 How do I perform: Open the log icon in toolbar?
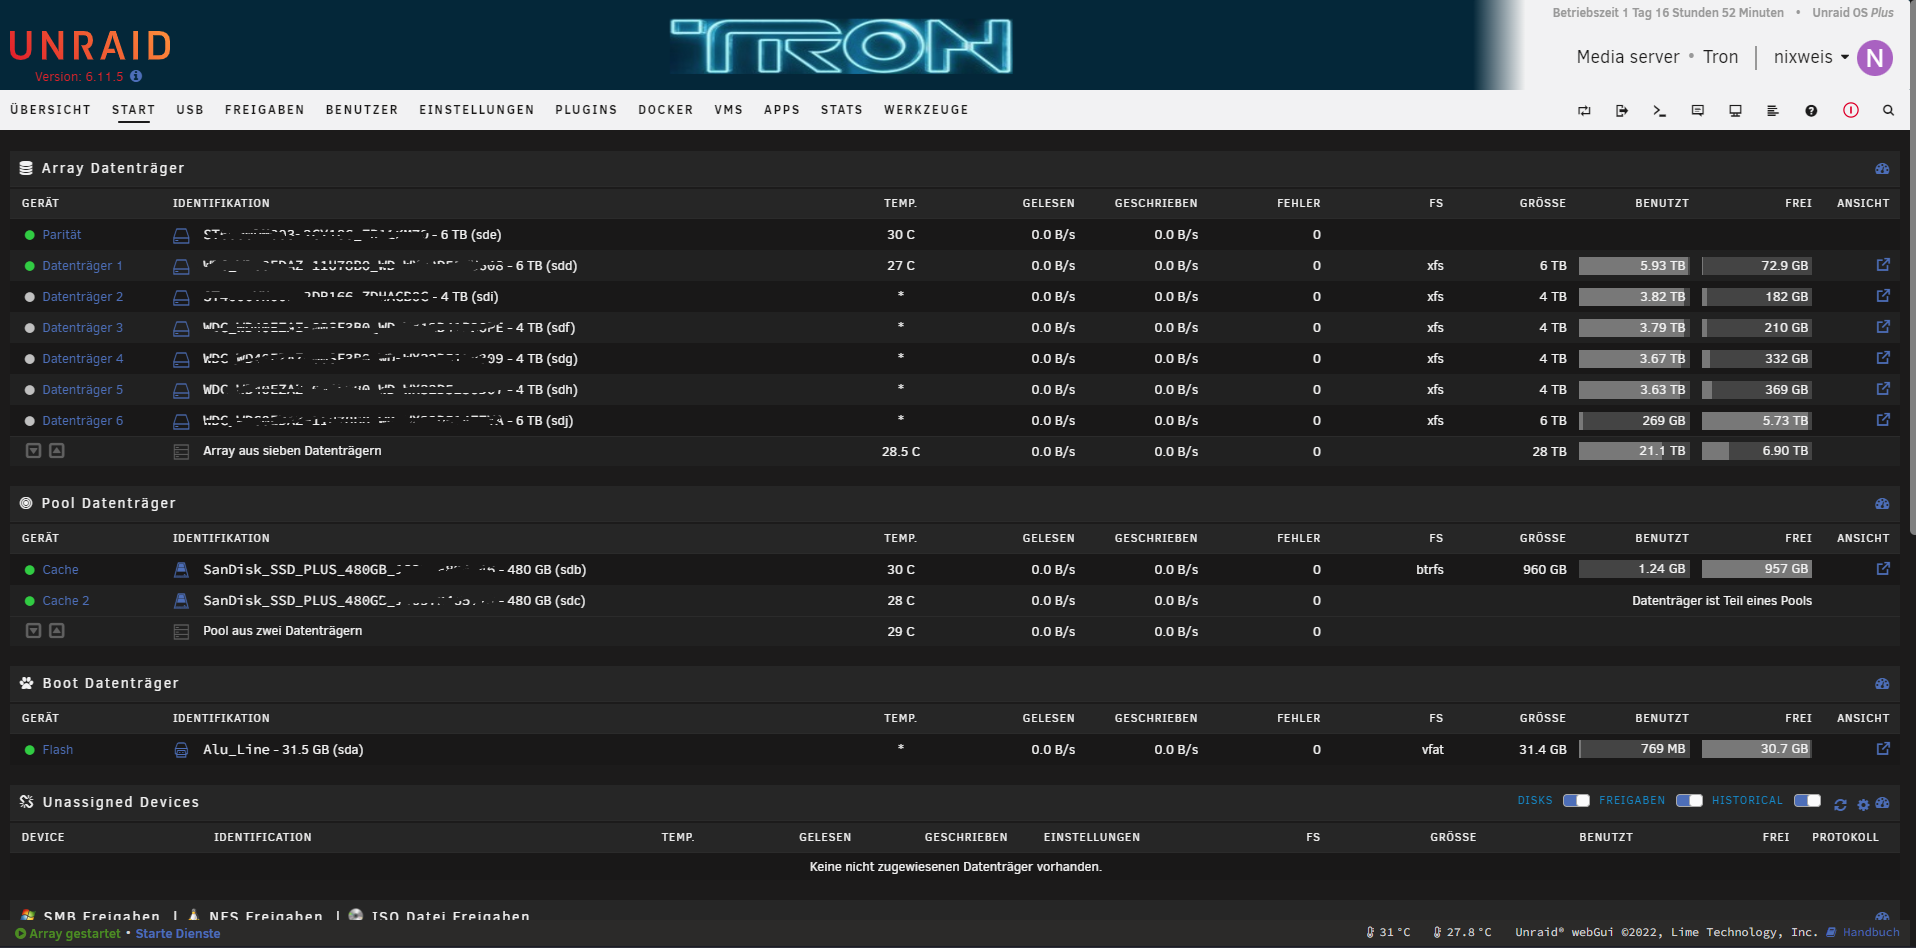(1773, 111)
